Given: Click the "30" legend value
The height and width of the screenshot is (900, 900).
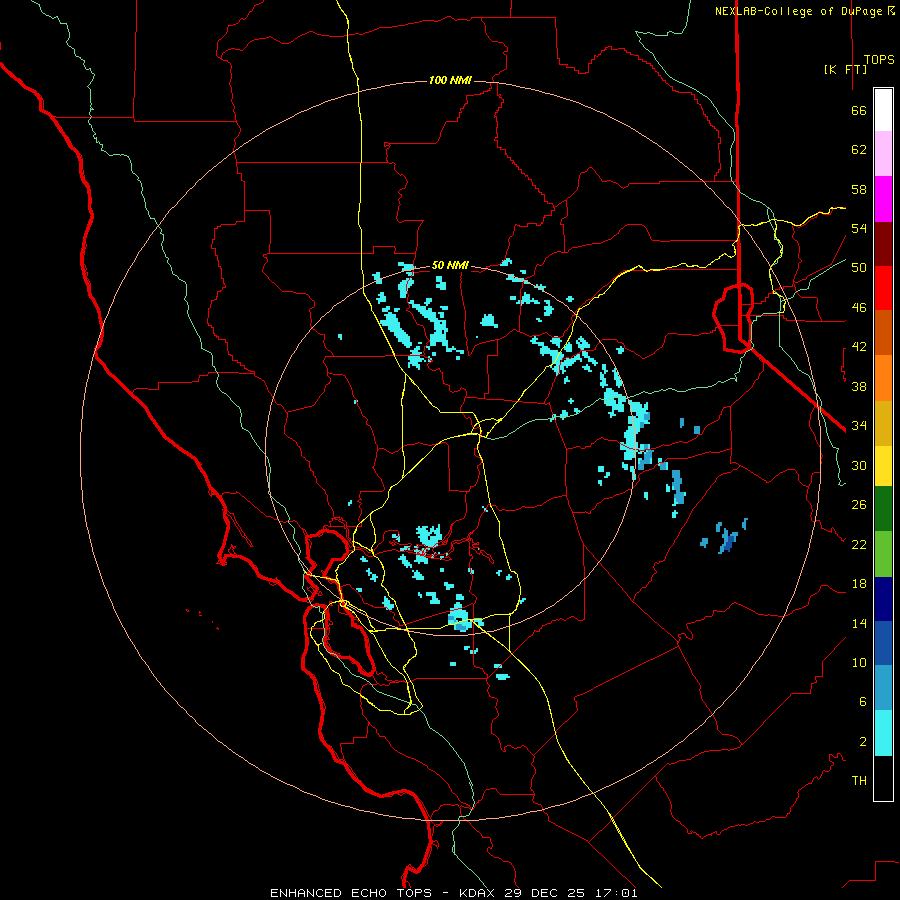Looking at the screenshot, I should (859, 465).
